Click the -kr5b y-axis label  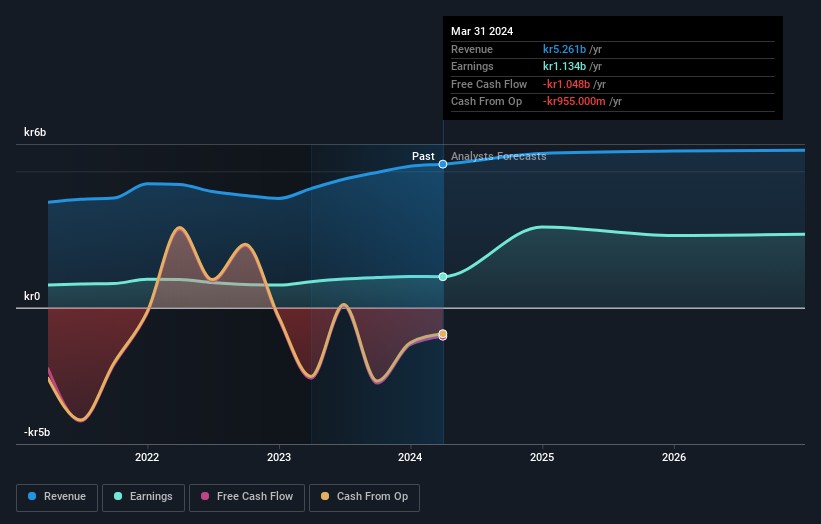(x=37, y=432)
